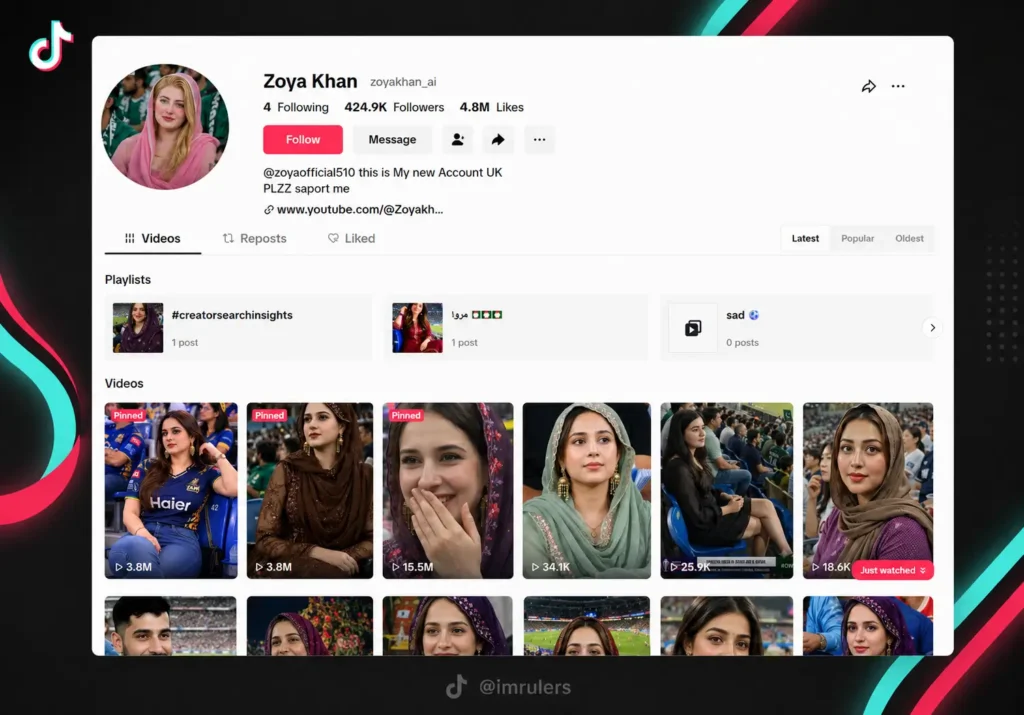Open the 25.9K views stadium seat video
Image resolution: width=1024 pixels, height=715 pixels.
(727, 490)
